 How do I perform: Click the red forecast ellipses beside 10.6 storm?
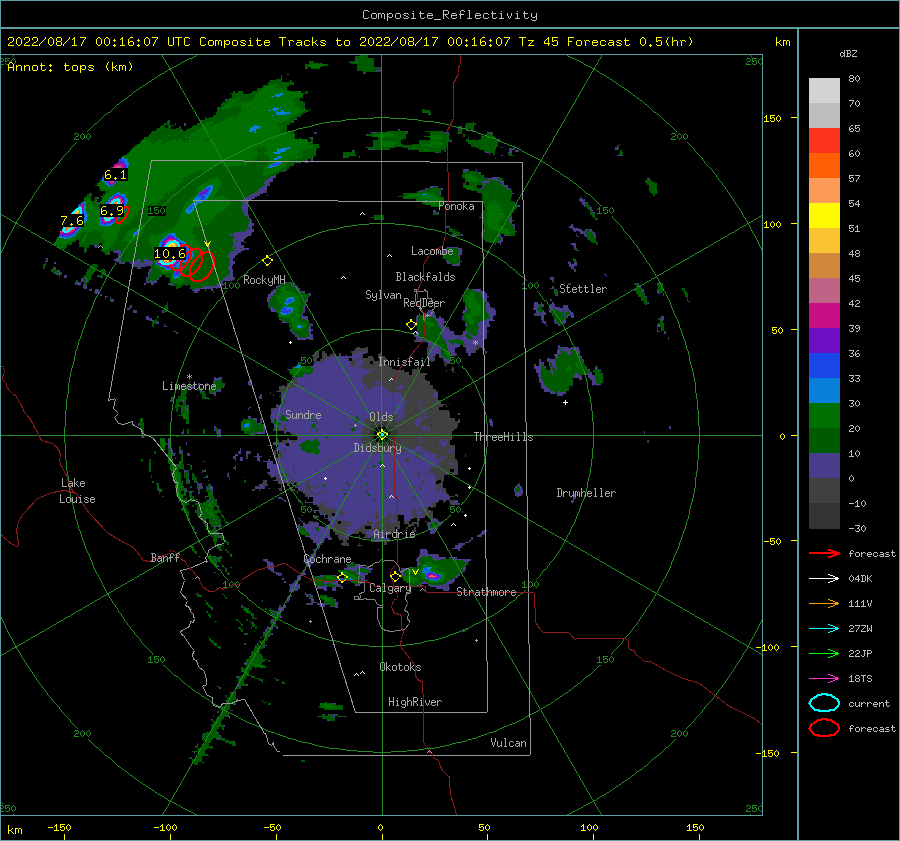[x=195, y=264]
